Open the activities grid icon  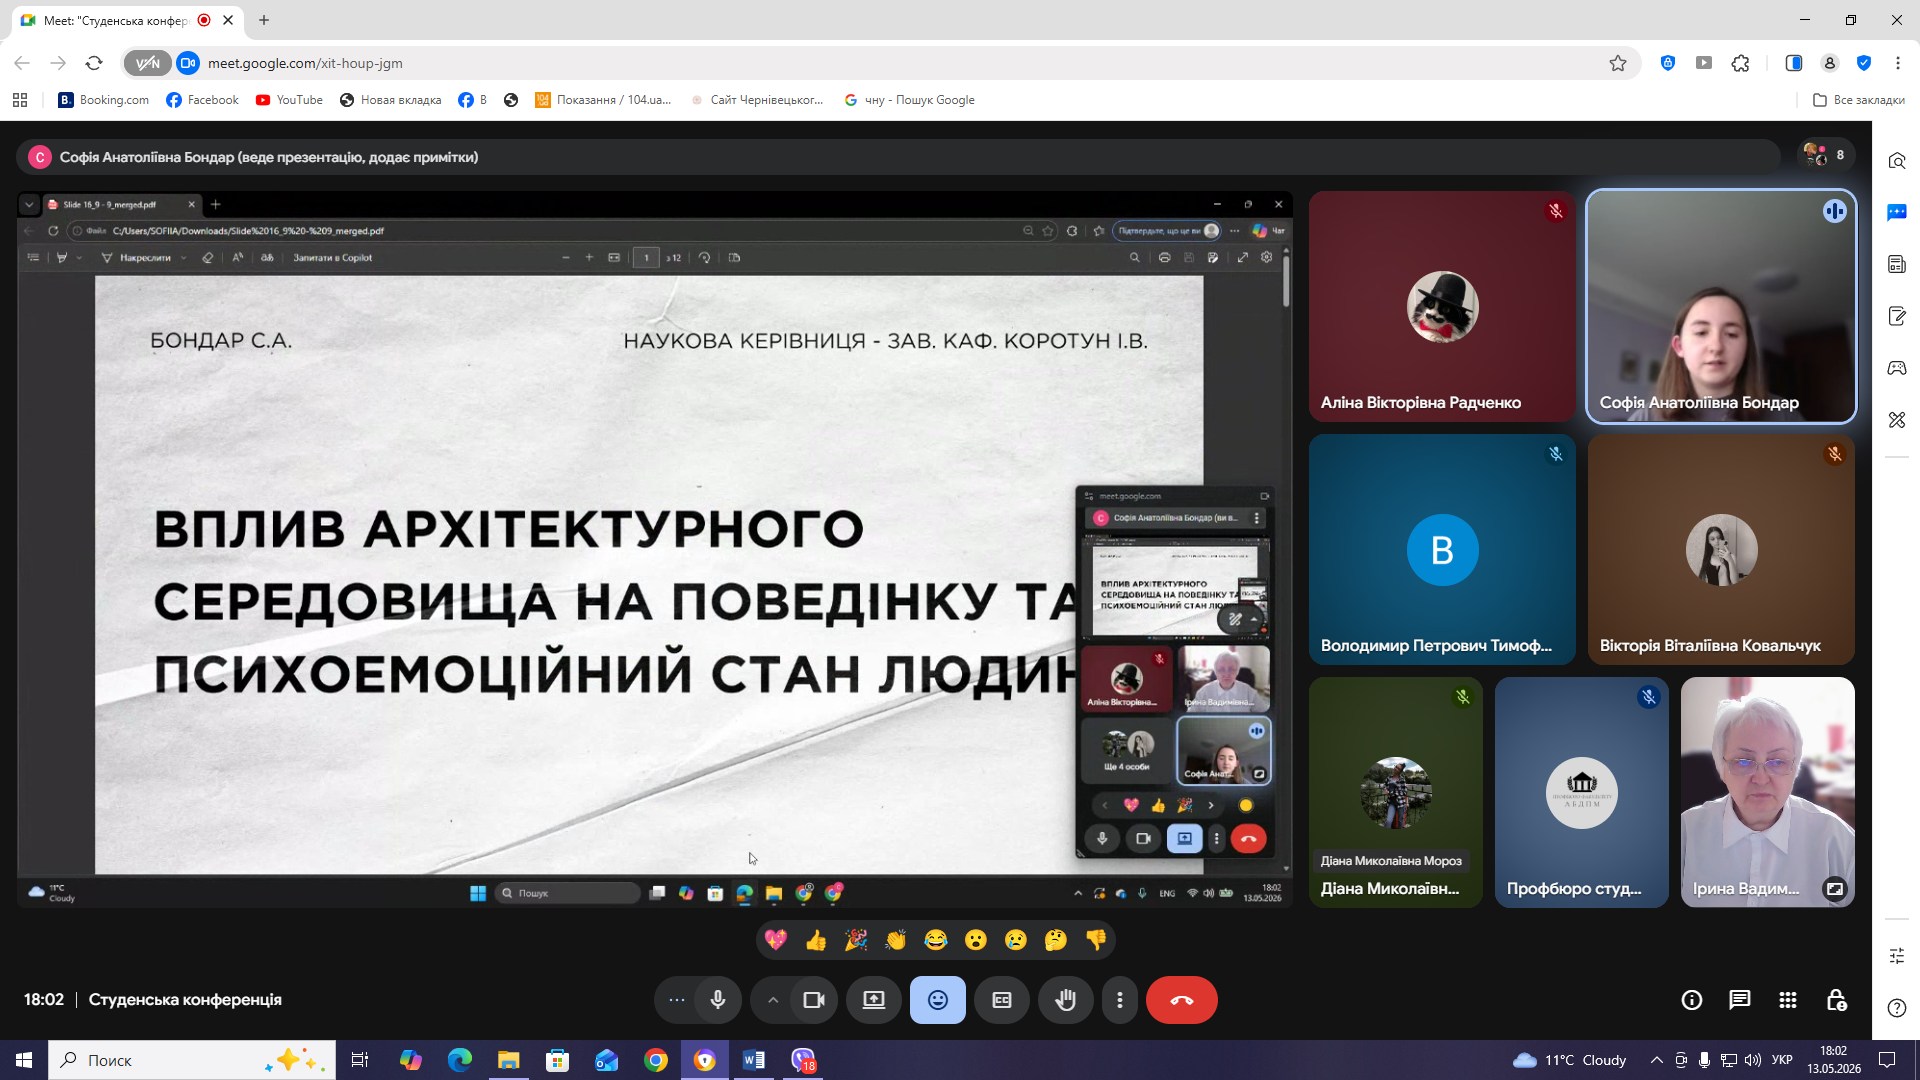[x=1788, y=1000]
